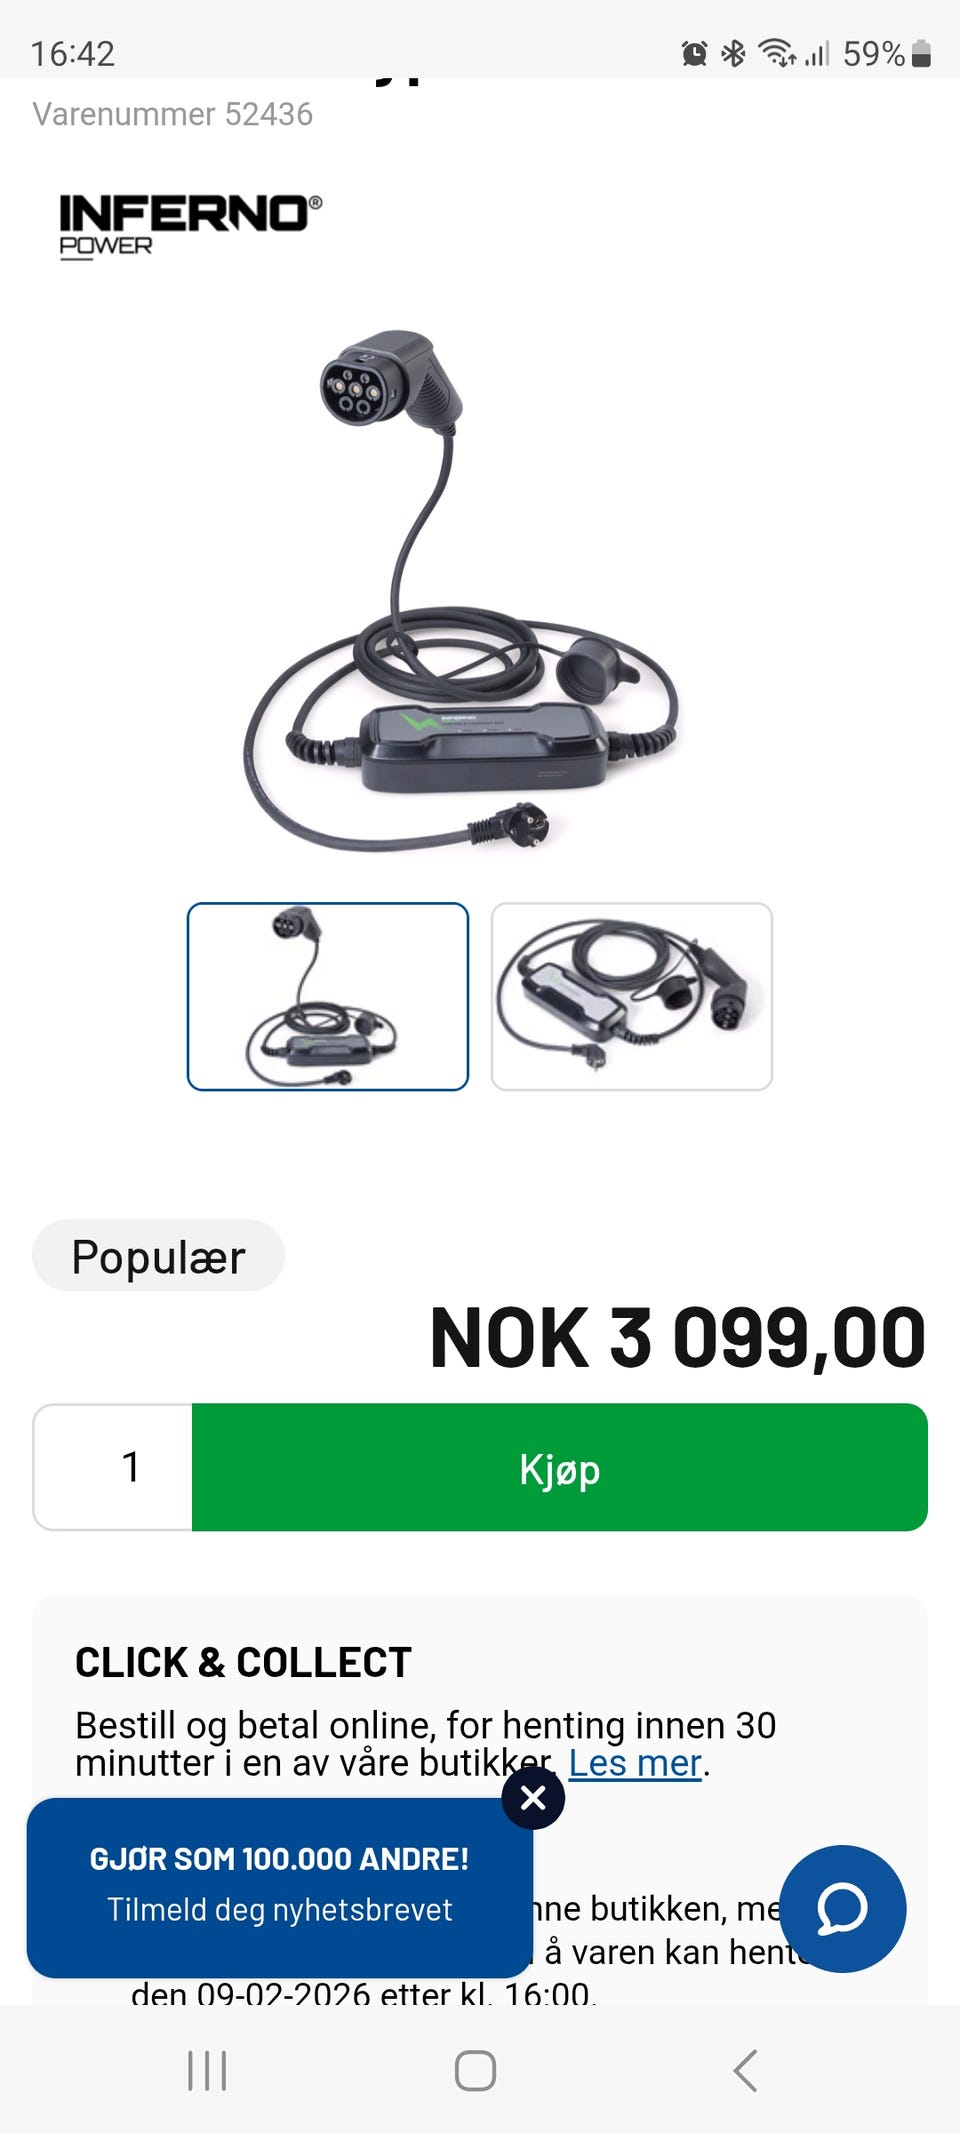Open the chat bubble icon
Screen dimensions: 960x2133
[842, 1908]
